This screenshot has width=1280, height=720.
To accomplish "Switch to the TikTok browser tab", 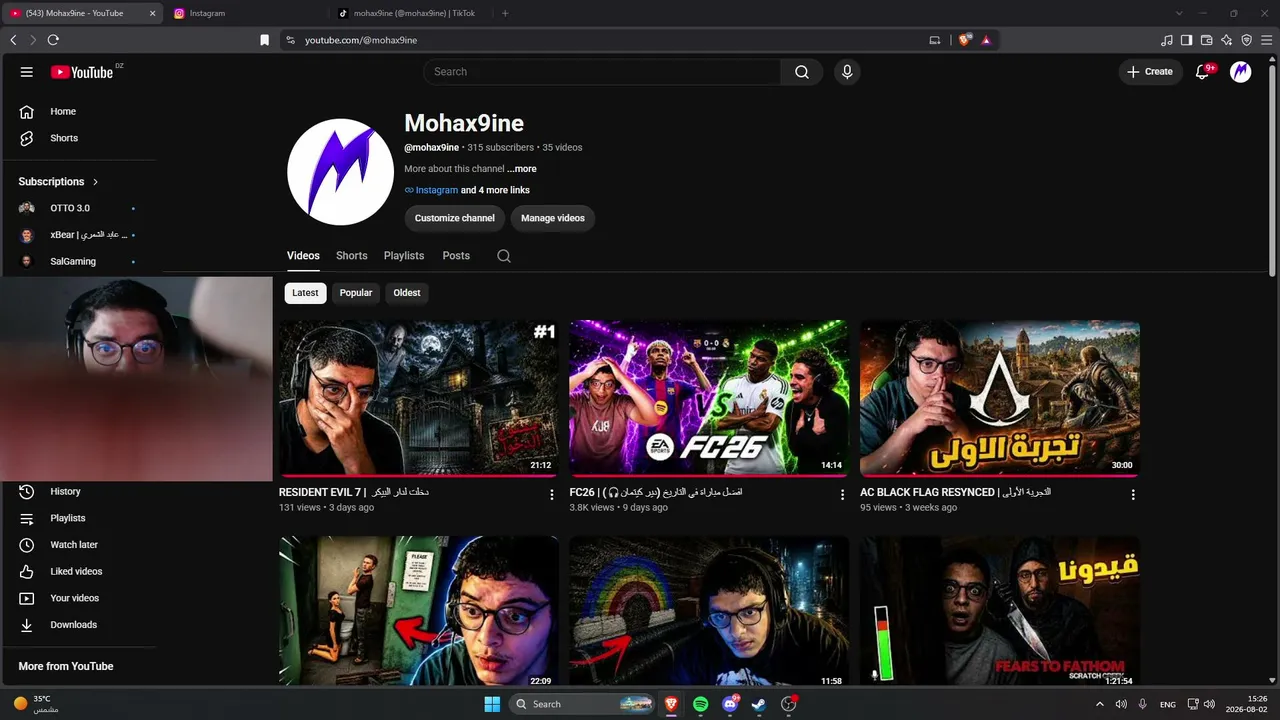I will pos(411,13).
